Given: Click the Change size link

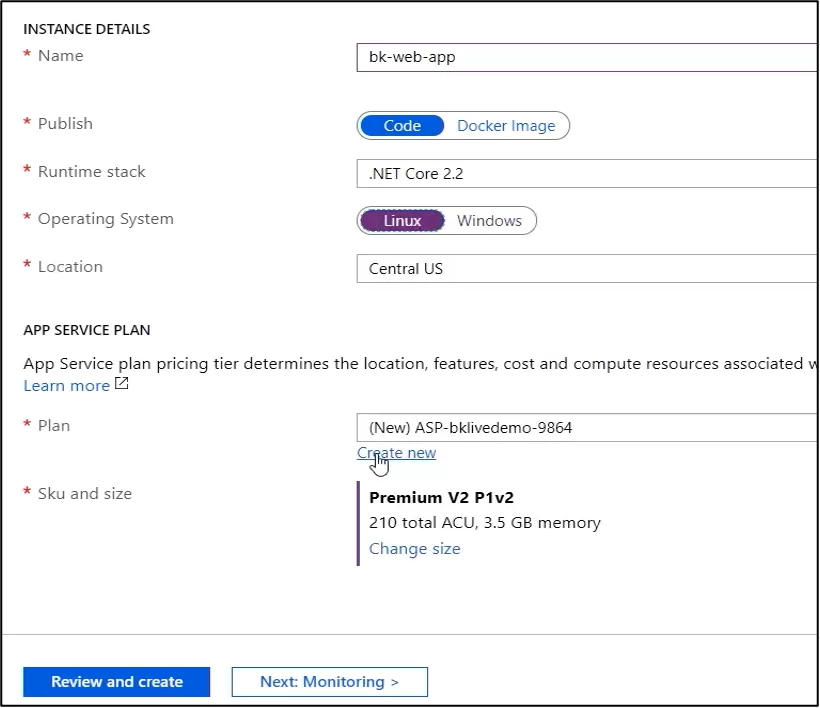Looking at the screenshot, I should (415, 549).
